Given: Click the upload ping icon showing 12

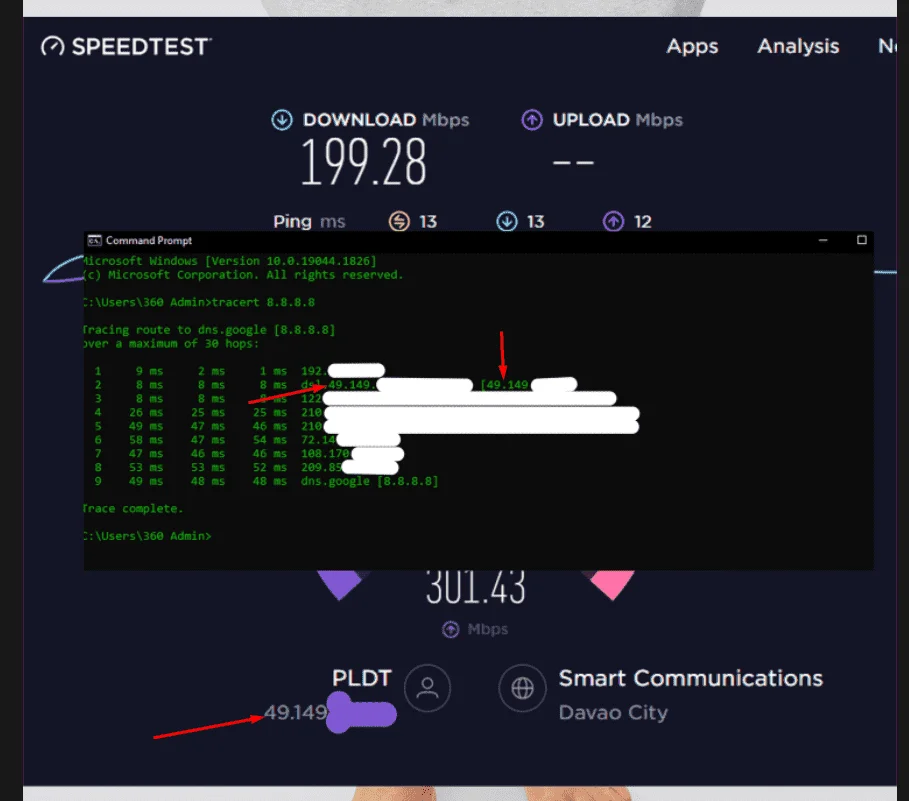Looking at the screenshot, I should point(613,221).
